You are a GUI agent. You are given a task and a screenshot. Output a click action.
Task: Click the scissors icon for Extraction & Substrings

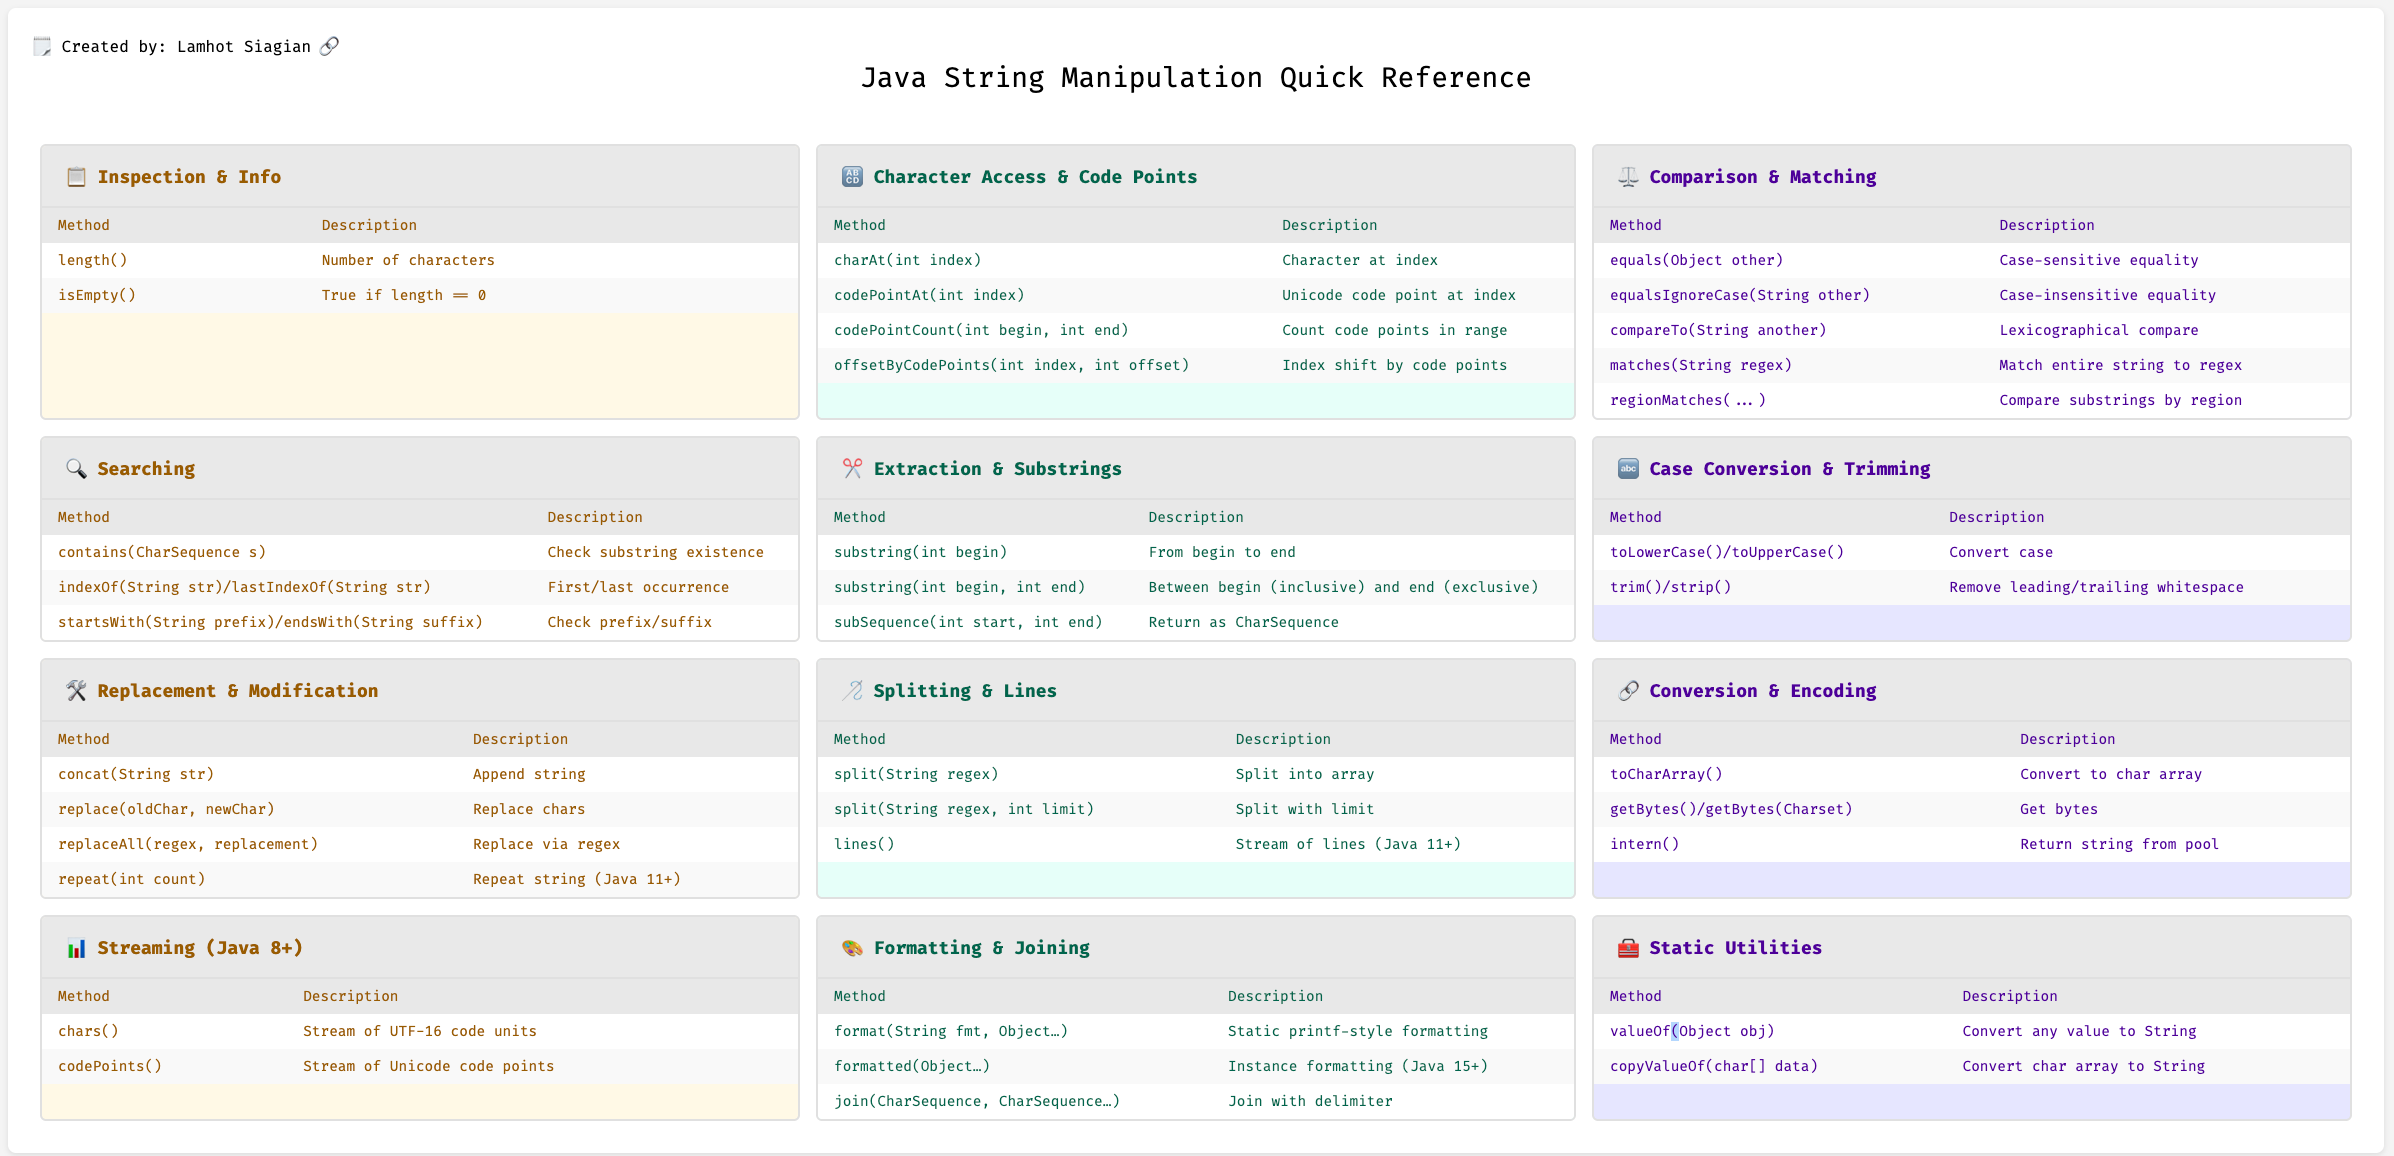point(852,469)
